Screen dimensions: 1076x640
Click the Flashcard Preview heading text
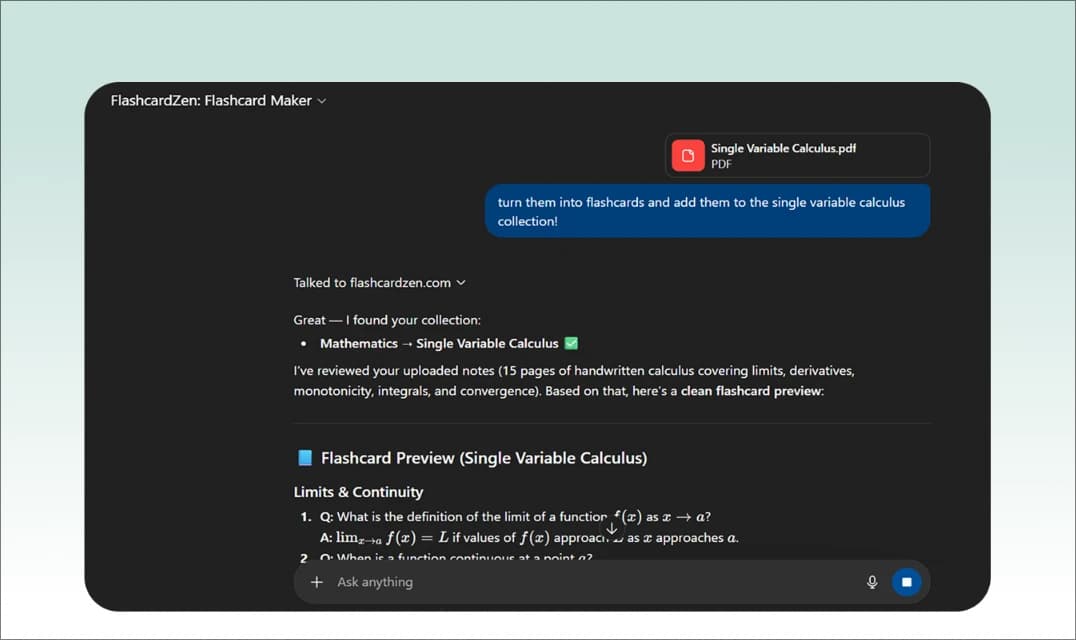tap(484, 457)
